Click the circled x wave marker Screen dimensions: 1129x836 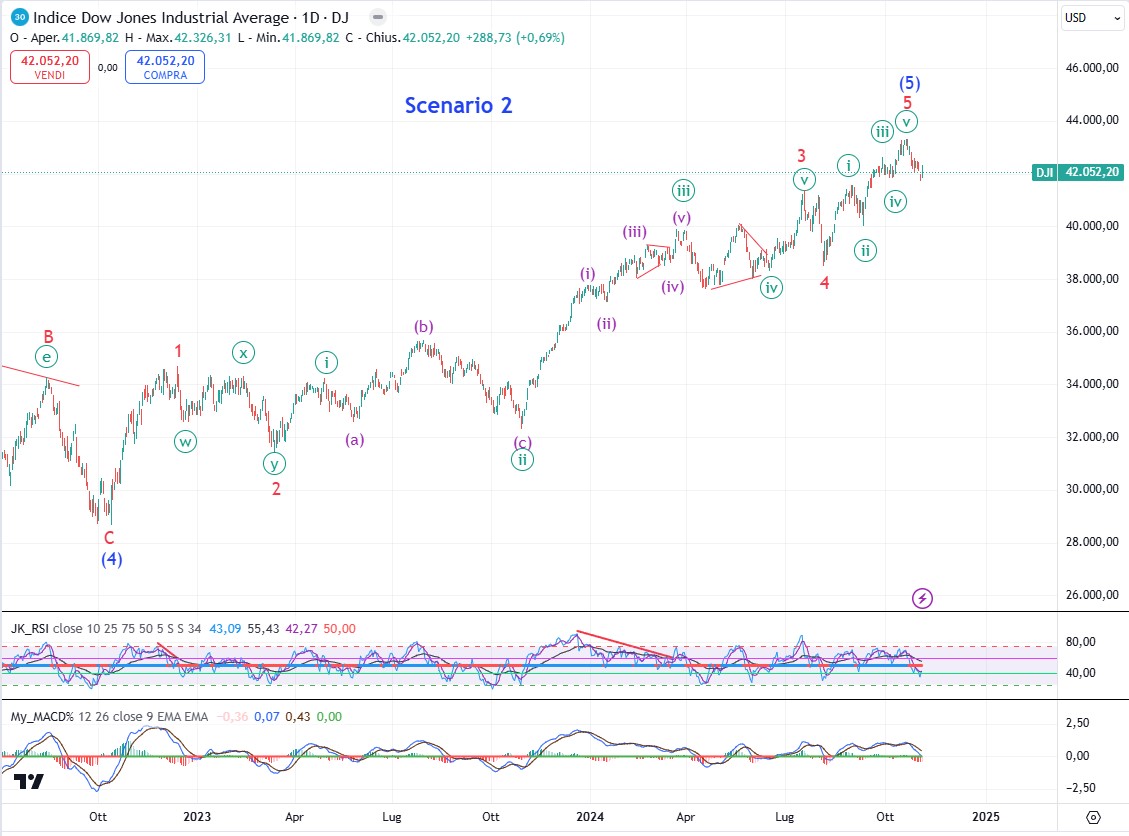point(243,353)
